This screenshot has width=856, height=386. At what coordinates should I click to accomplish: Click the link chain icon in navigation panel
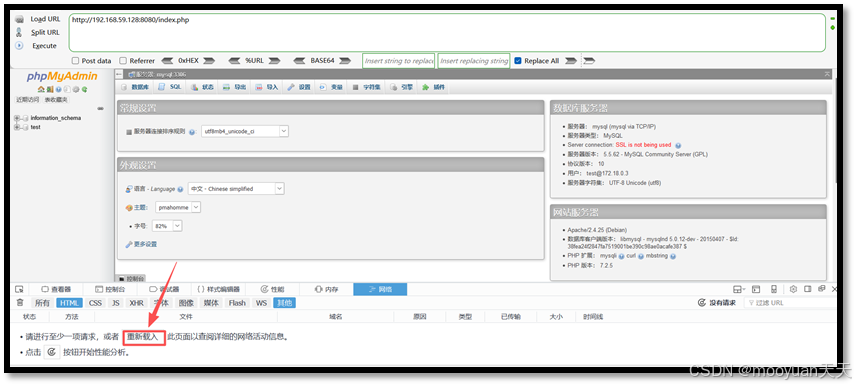point(100,109)
